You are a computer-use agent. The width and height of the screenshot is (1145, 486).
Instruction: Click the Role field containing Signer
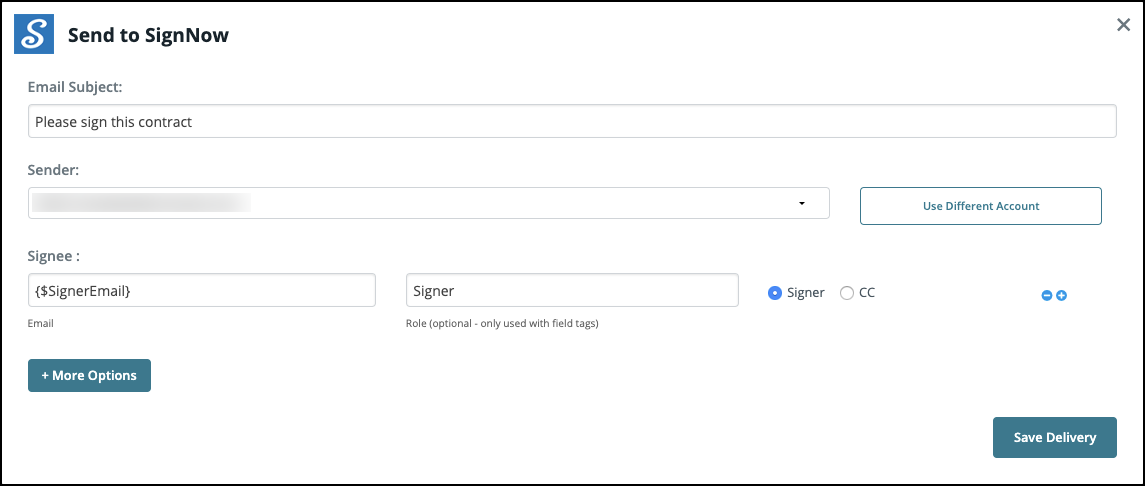point(572,290)
